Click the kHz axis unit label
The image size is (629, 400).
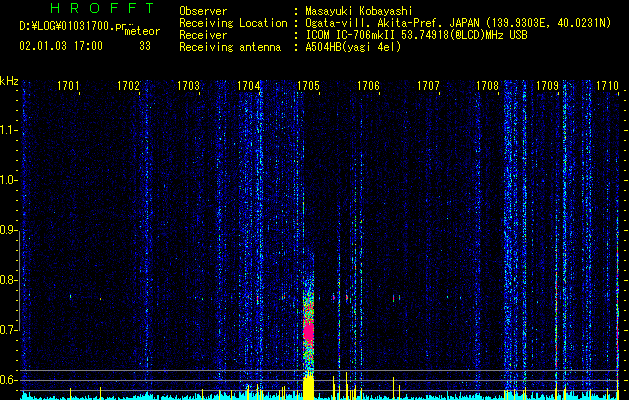point(9,81)
